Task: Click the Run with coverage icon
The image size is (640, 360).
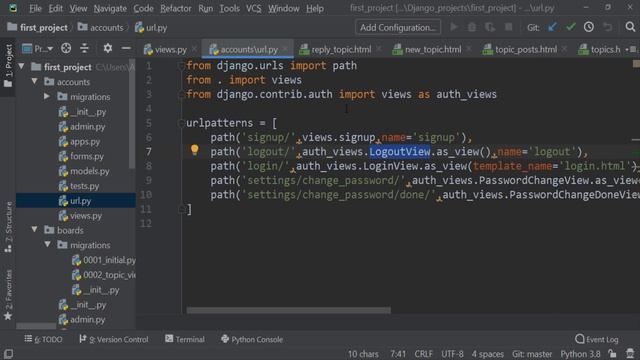Action: [490, 27]
